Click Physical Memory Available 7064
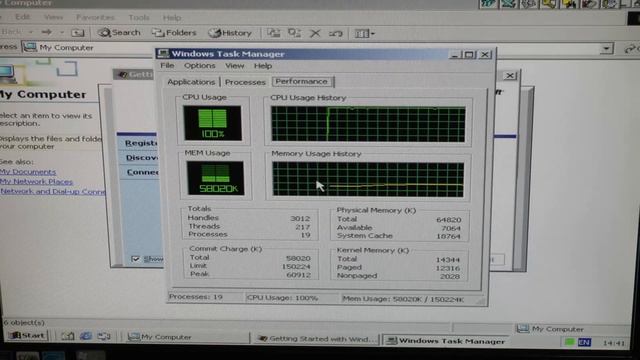 451,228
